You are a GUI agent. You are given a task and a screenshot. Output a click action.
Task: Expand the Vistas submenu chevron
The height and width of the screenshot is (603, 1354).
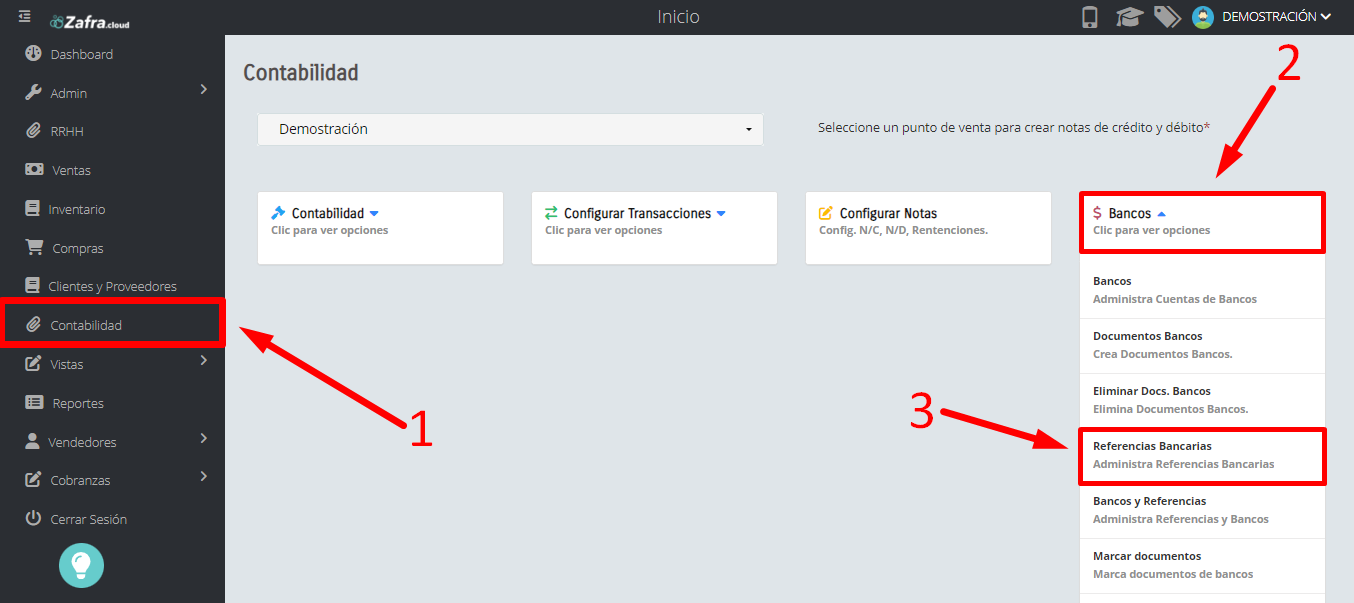[204, 361]
